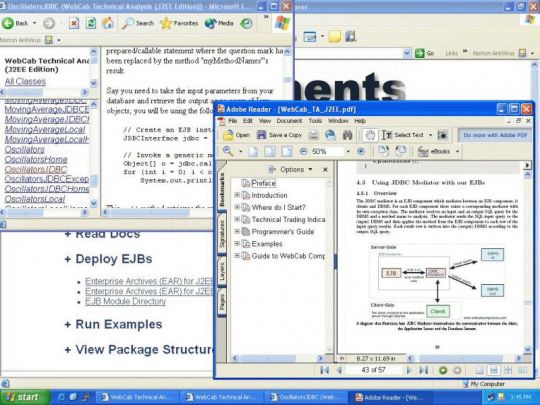540x405 pixels.
Task: Open the All Classes link
Action: tap(25, 82)
